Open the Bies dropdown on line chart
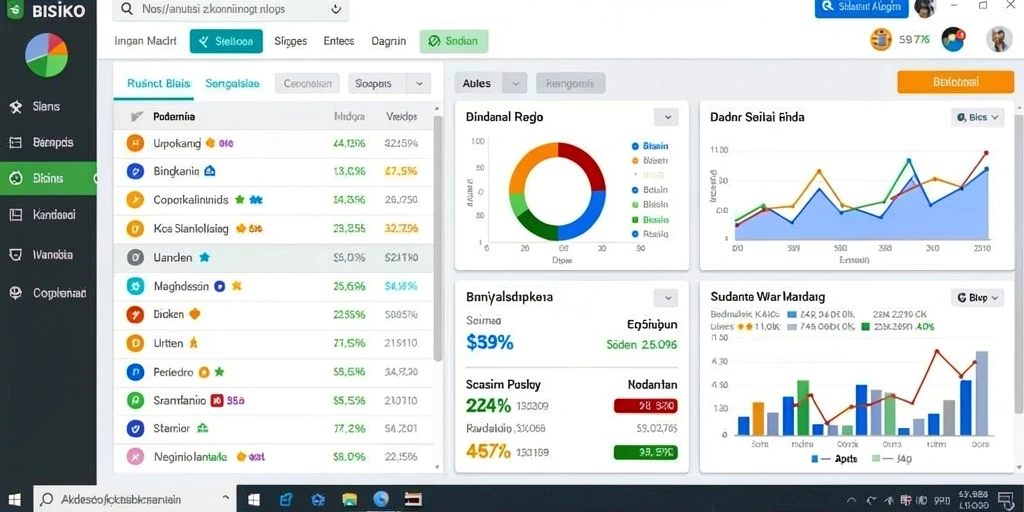The height and width of the screenshot is (512, 1024). [x=978, y=118]
